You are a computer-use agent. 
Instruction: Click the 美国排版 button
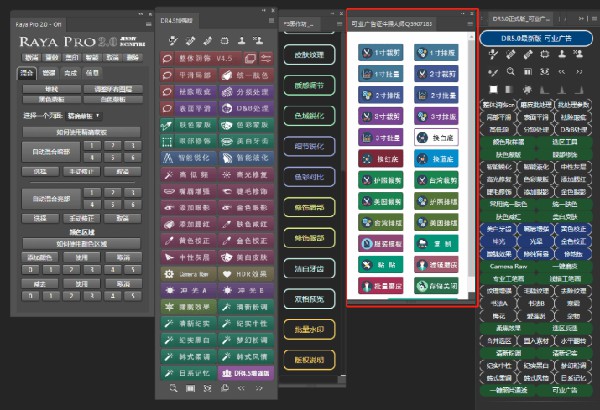(436, 222)
